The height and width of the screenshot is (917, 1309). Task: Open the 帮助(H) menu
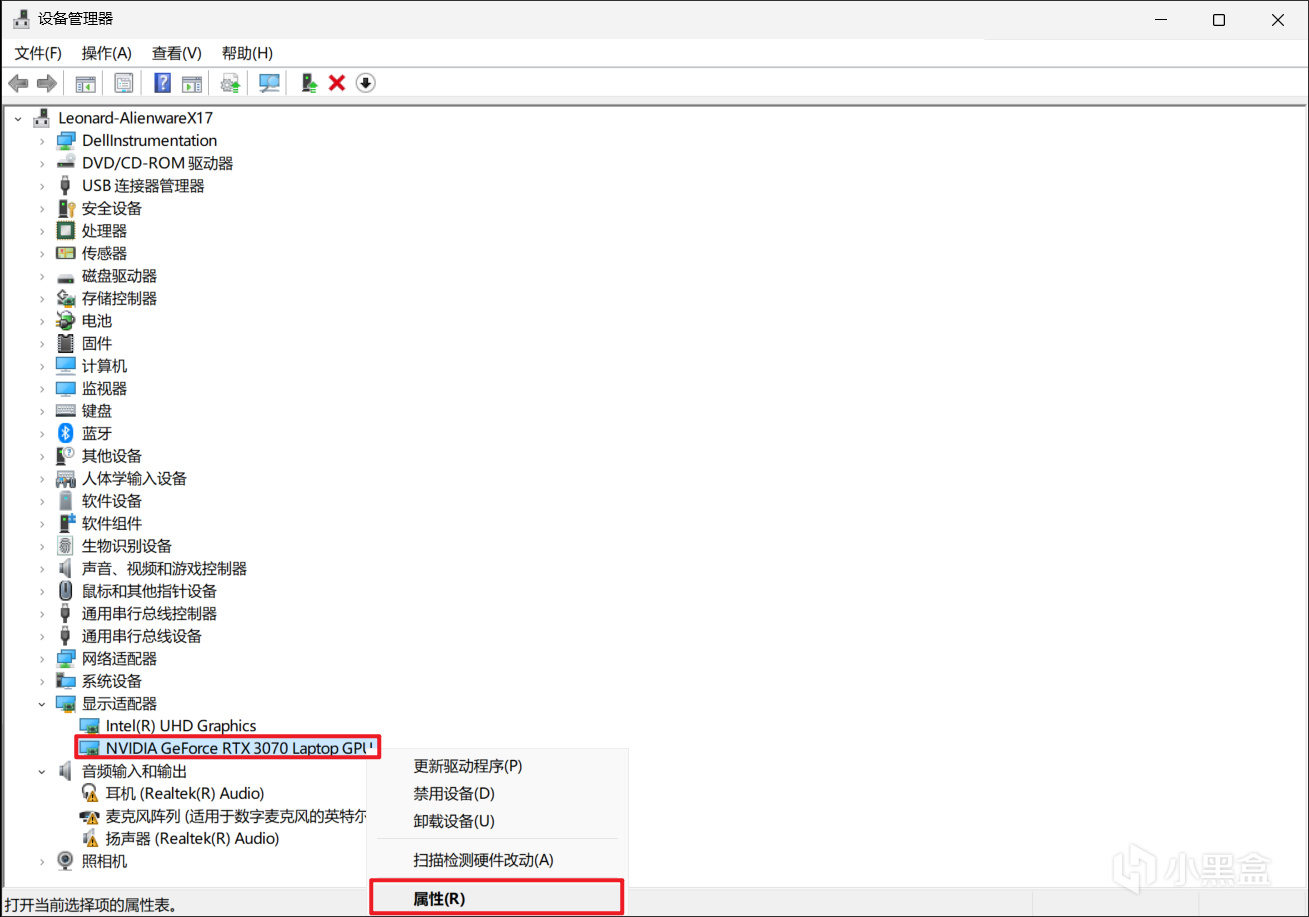tap(247, 53)
